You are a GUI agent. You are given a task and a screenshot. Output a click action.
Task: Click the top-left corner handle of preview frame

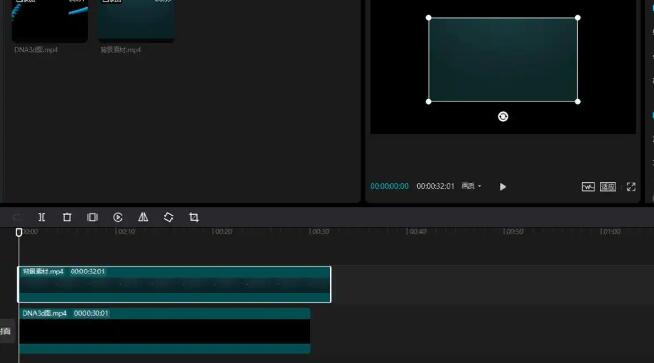click(428, 18)
